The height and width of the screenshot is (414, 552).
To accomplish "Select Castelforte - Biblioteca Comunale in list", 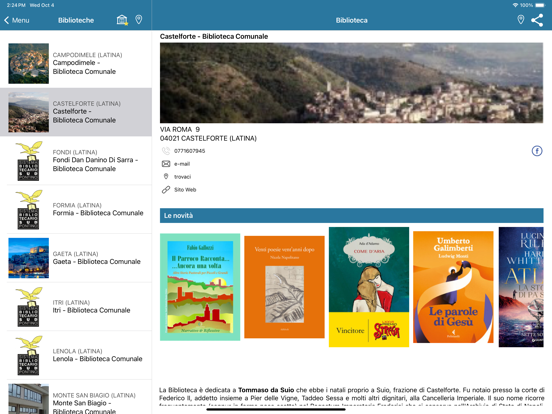I will click(76, 112).
